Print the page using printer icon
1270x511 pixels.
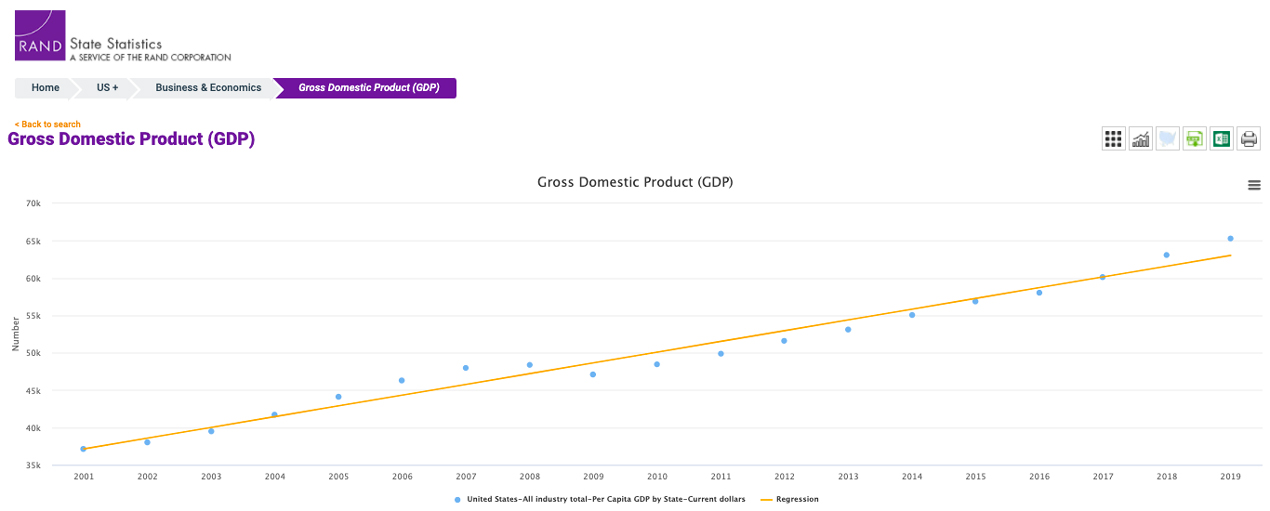click(1248, 139)
